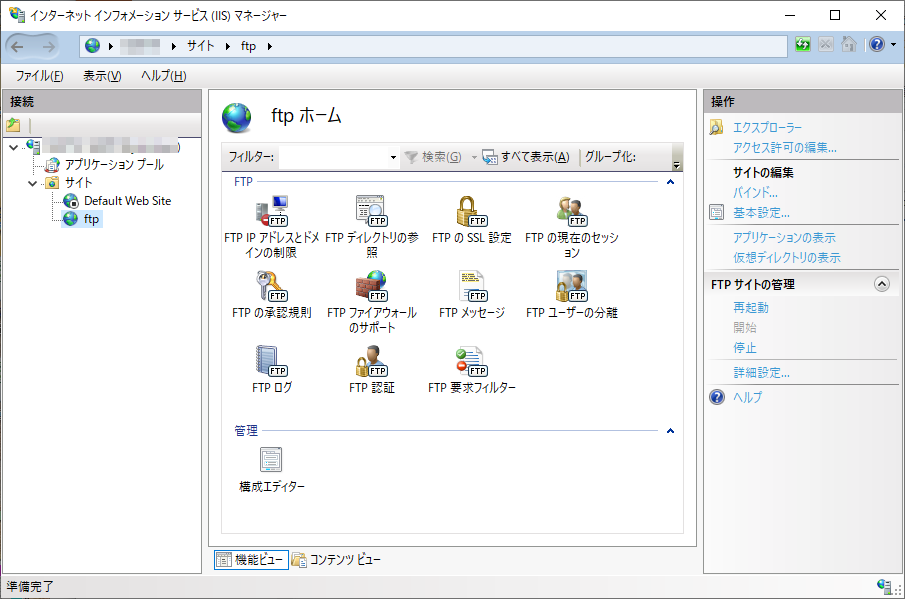
Task: Click the filter text input field
Action: [x=334, y=157]
